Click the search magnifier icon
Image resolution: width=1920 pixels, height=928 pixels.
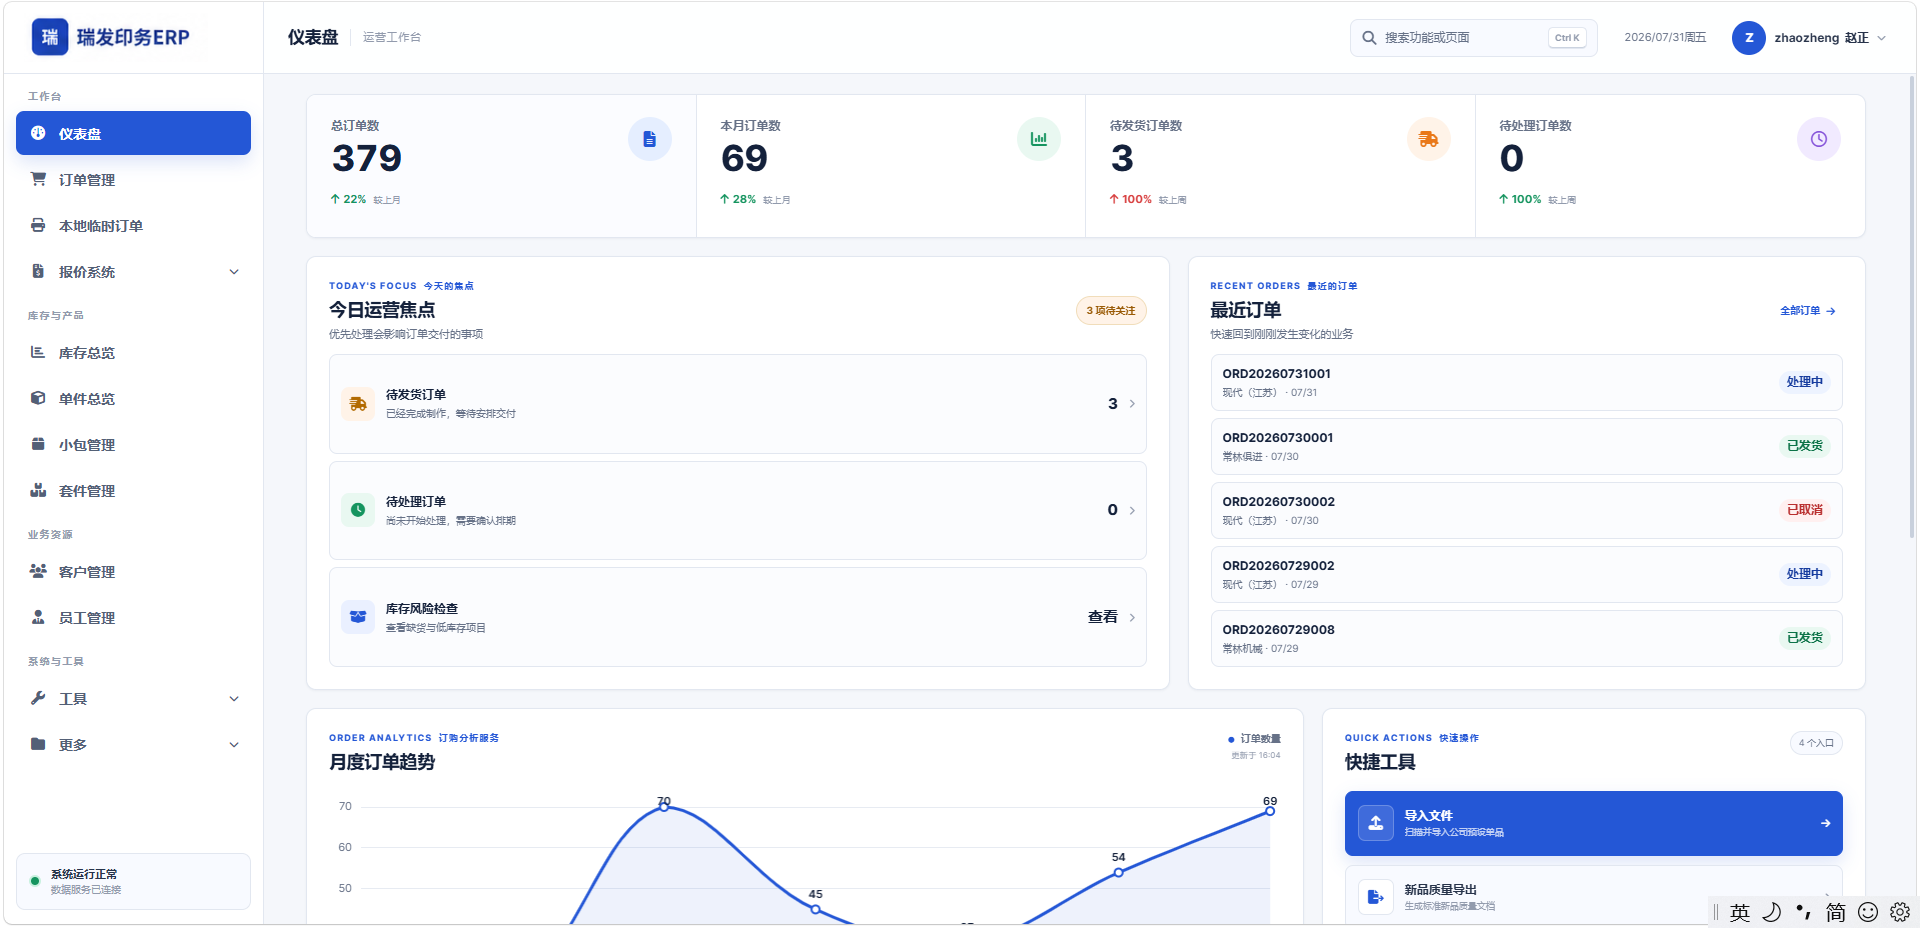pyautogui.click(x=1369, y=38)
